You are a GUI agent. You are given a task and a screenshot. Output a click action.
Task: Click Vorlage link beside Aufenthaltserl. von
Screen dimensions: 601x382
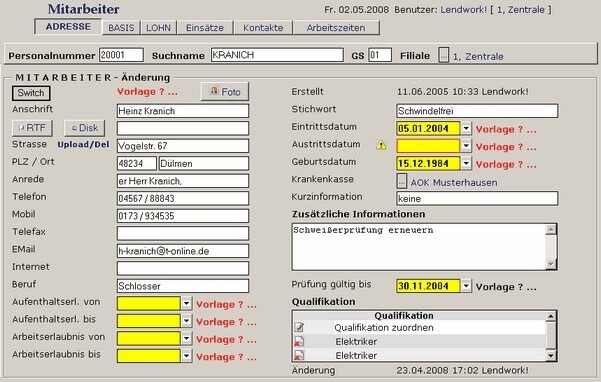(x=226, y=305)
